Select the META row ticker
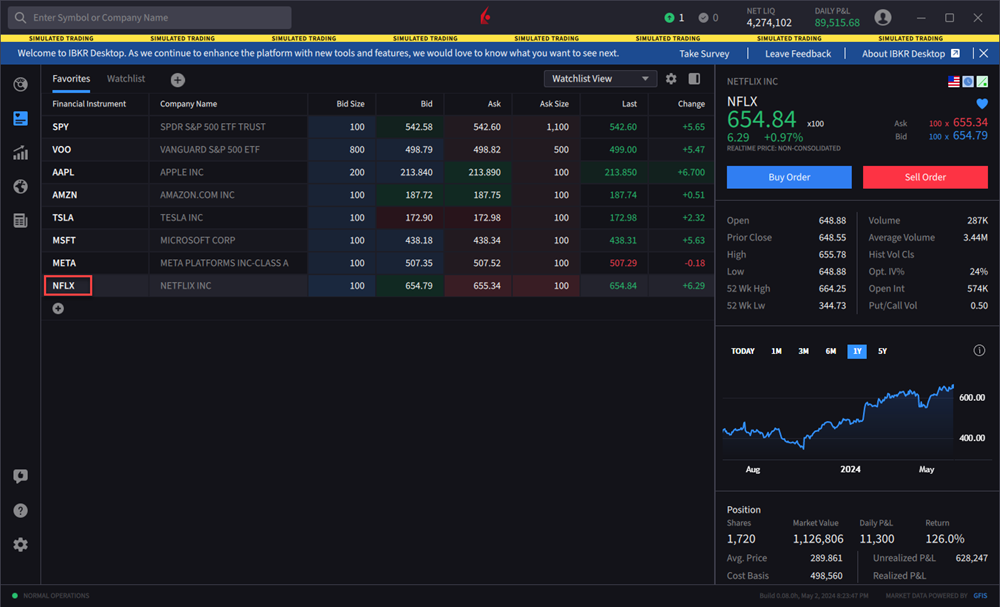1000x607 pixels. 64,263
